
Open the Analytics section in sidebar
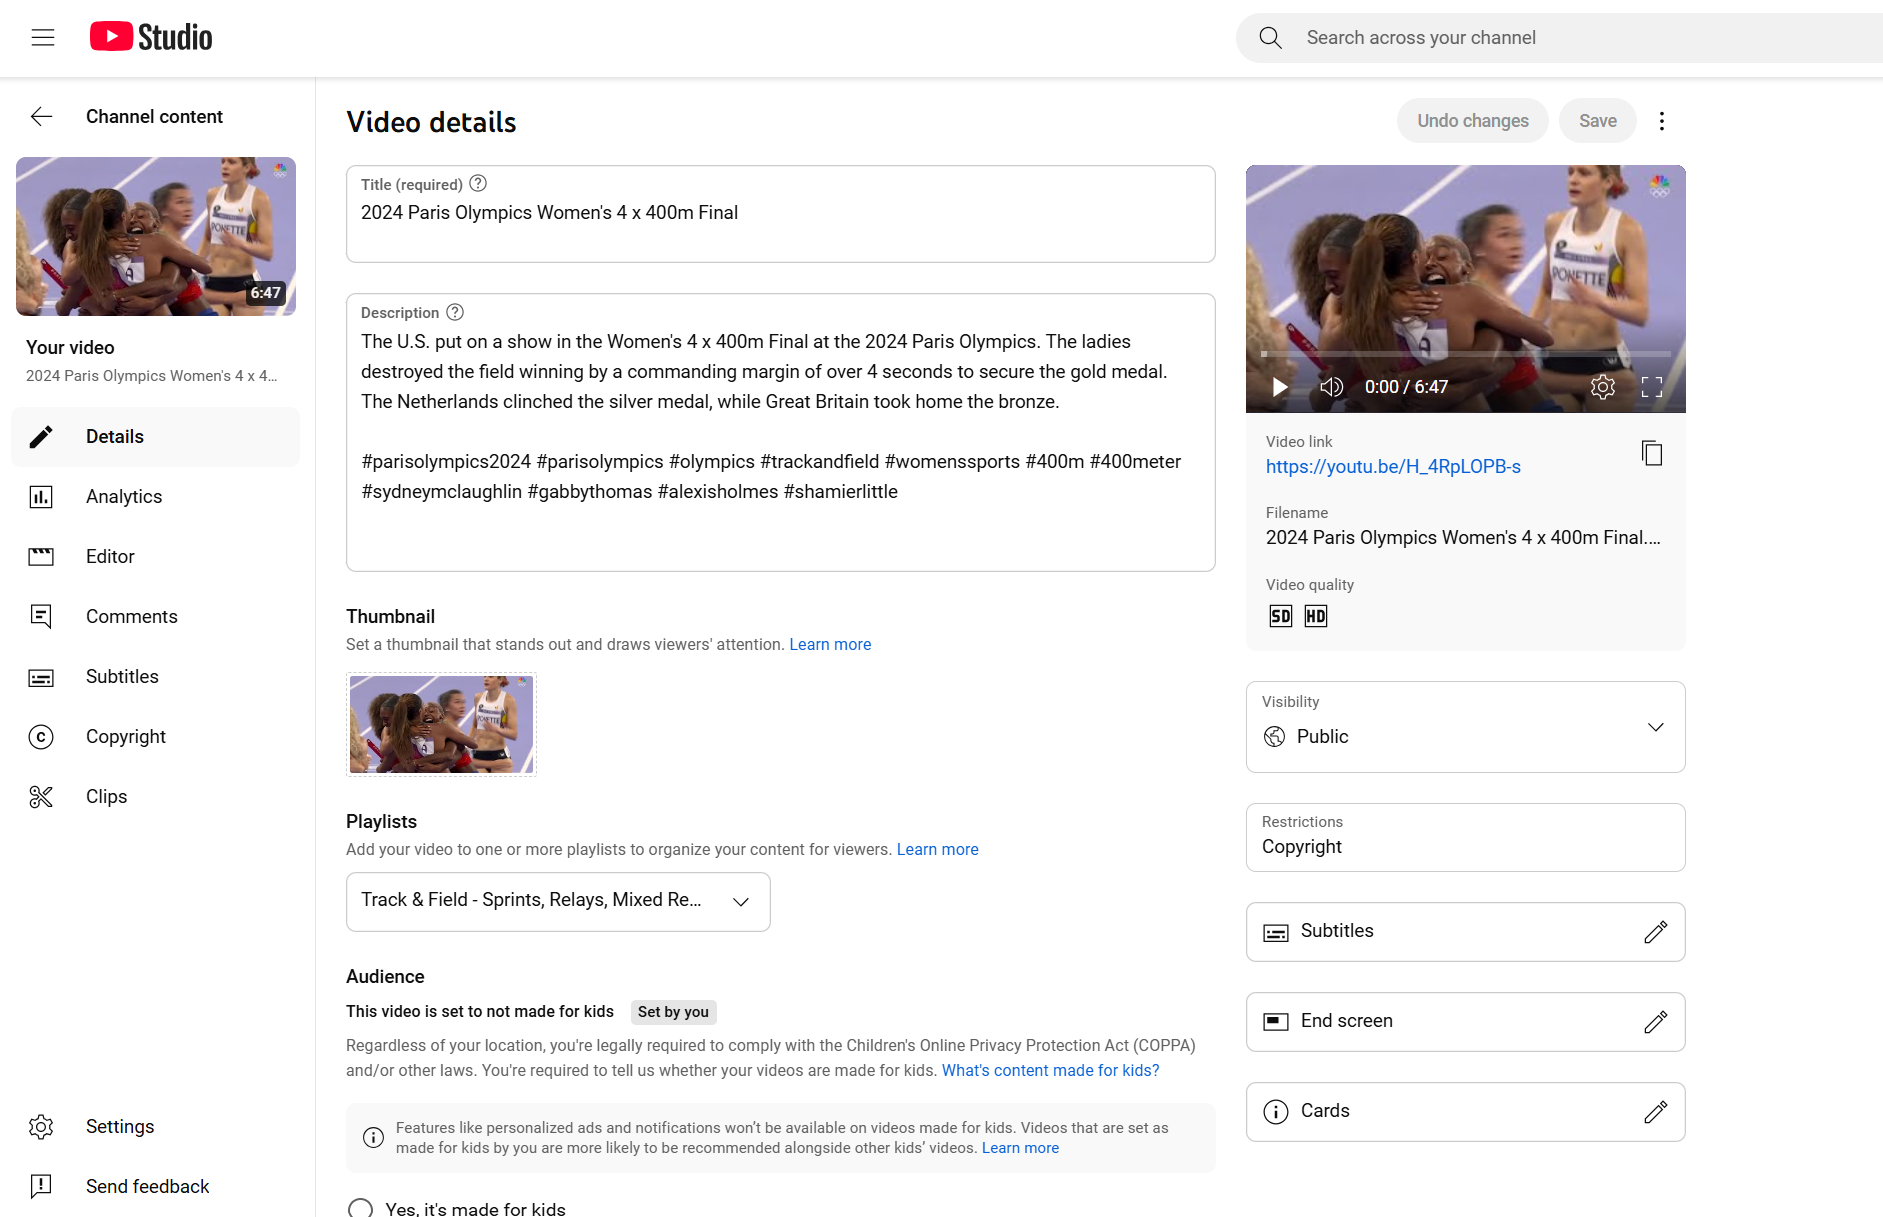click(124, 497)
